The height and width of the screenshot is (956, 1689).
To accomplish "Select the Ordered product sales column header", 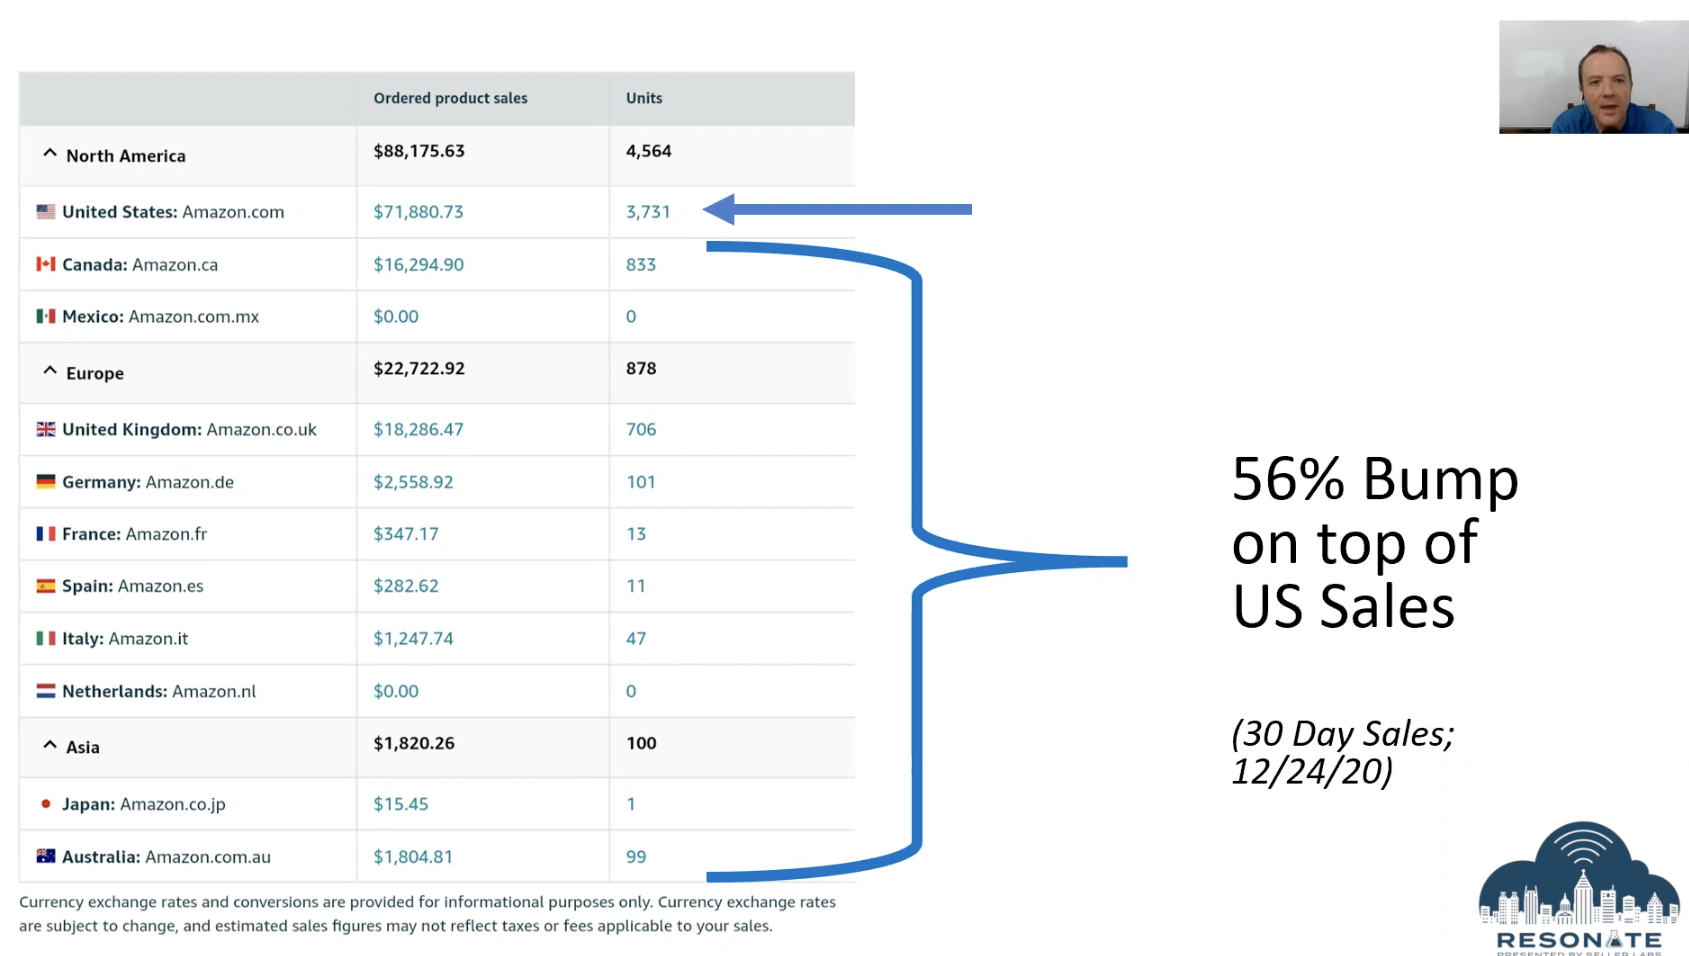I will click(450, 98).
